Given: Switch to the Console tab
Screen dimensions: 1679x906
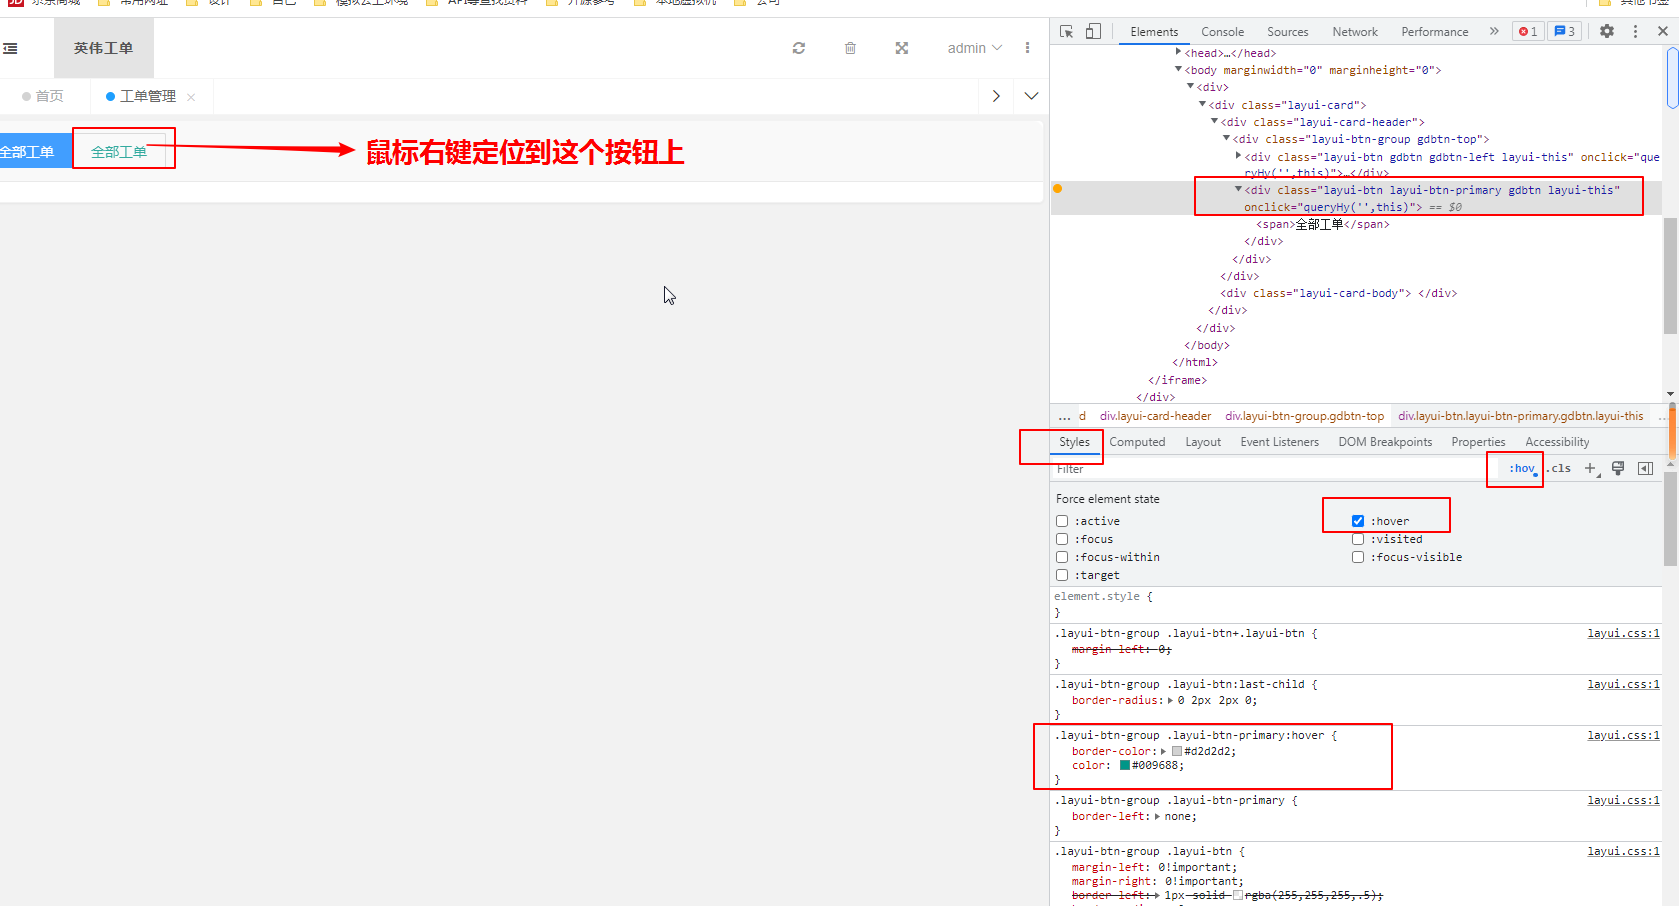Looking at the screenshot, I should (x=1222, y=32).
